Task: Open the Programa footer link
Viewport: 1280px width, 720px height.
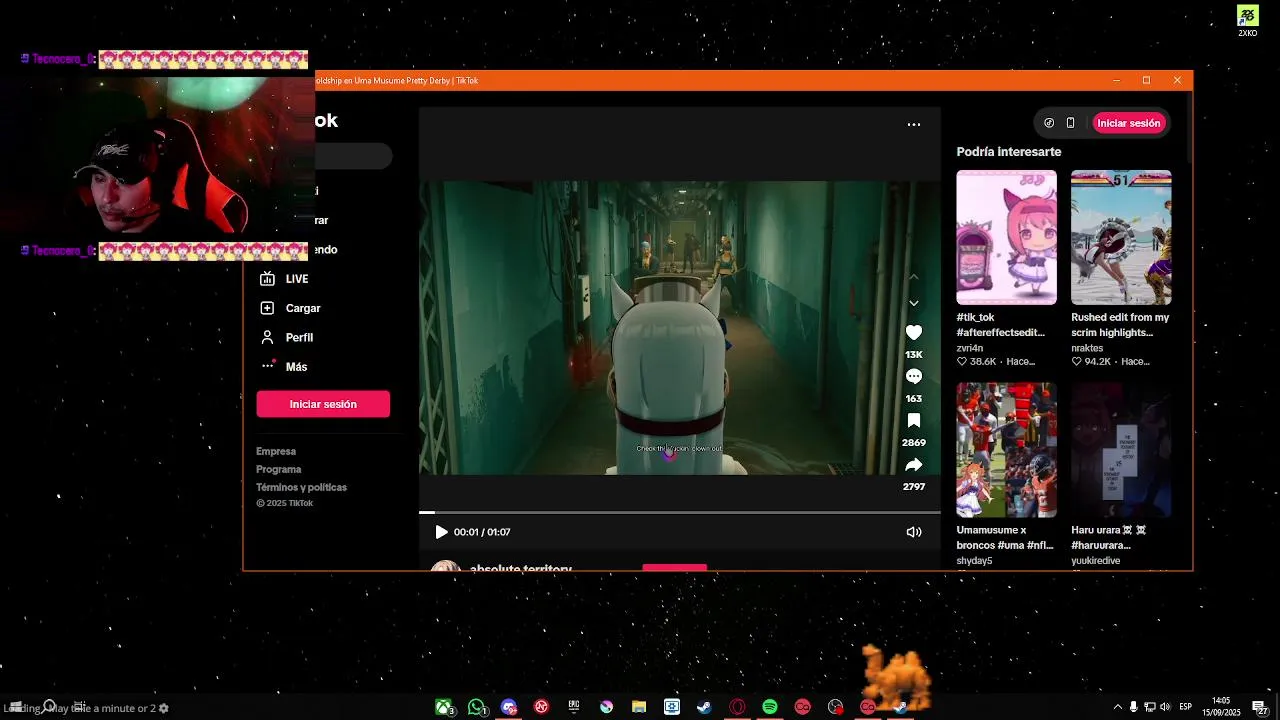Action: [x=279, y=469]
